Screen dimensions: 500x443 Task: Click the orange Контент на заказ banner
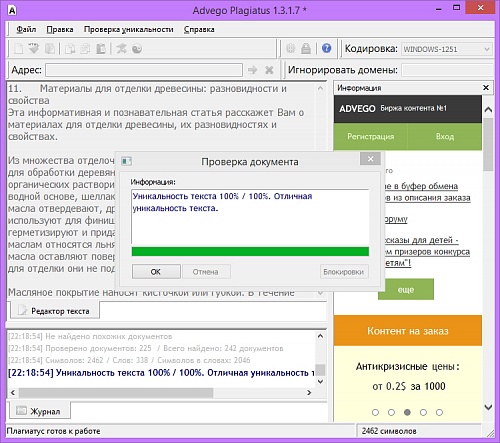click(408, 331)
